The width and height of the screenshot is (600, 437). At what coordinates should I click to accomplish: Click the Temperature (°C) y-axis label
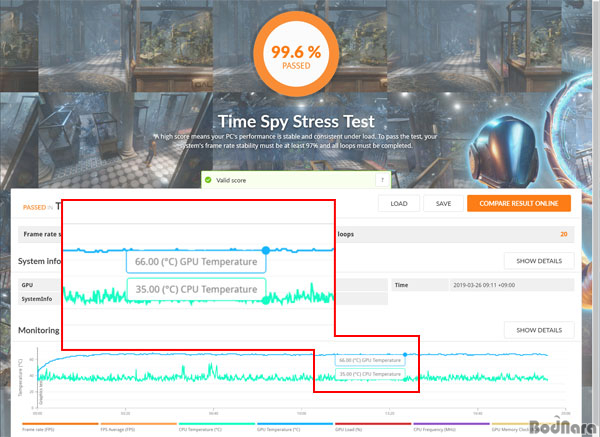coord(21,377)
